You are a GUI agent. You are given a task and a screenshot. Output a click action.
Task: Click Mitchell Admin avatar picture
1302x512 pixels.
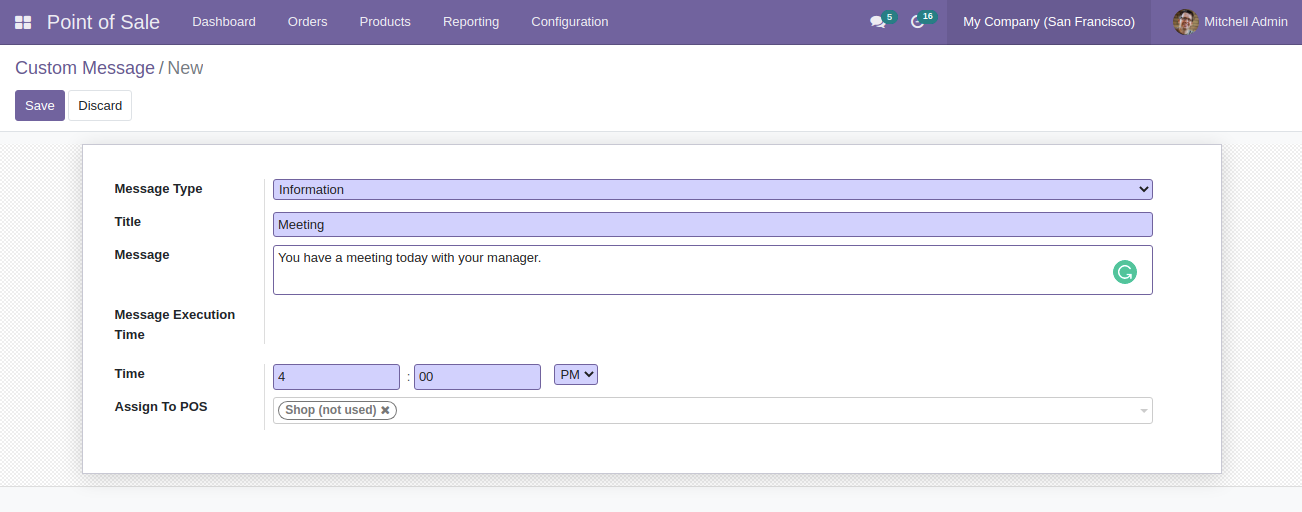(x=1185, y=22)
